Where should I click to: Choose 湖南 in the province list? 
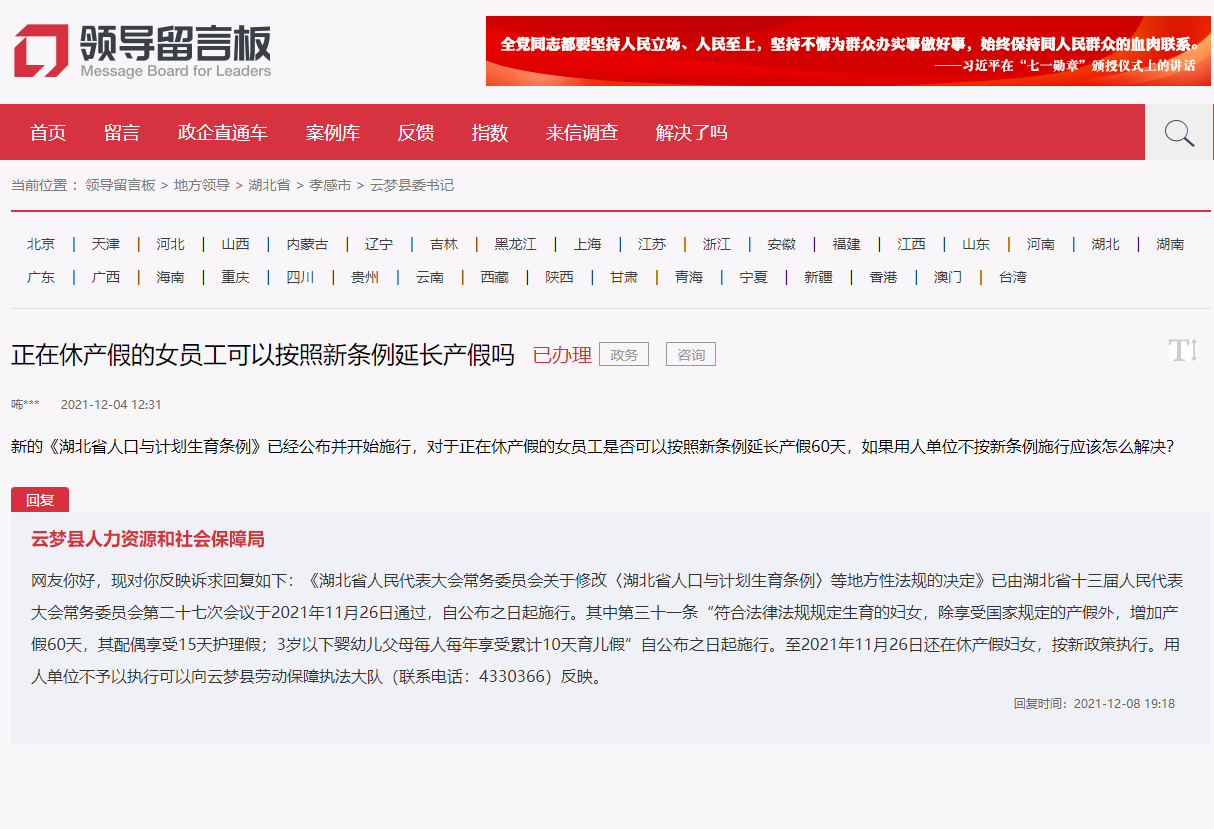tap(1170, 244)
